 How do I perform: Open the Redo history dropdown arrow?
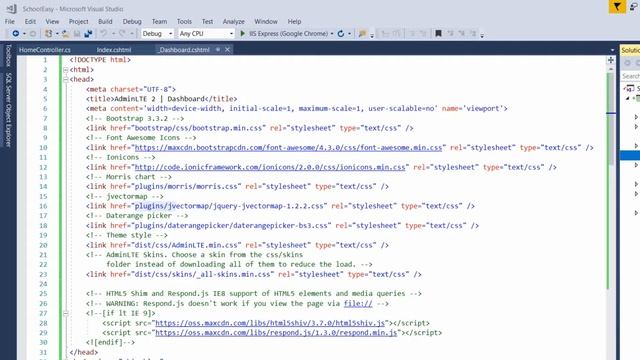[x=131, y=34]
